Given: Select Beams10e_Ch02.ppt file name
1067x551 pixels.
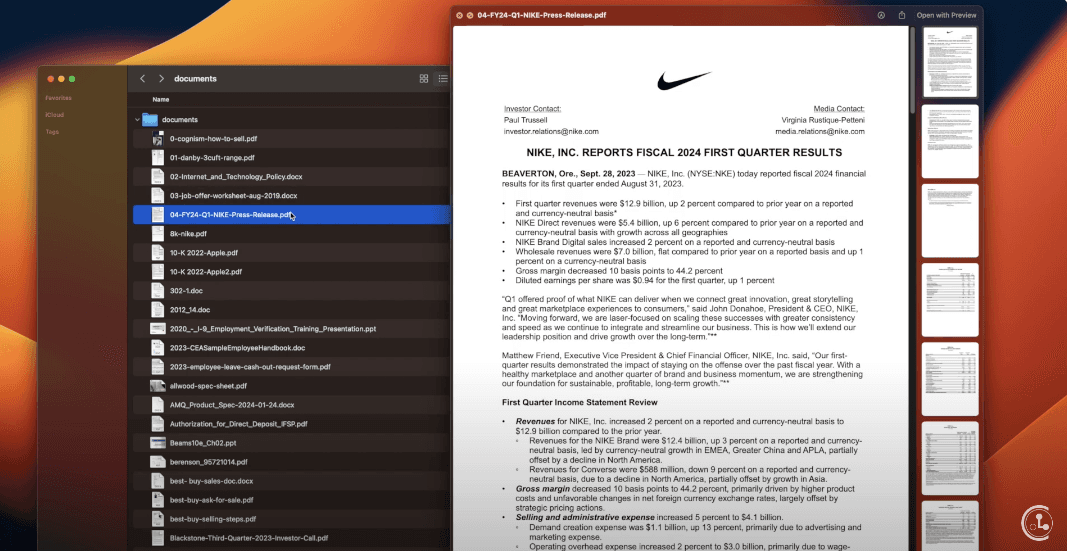Looking at the screenshot, I should (x=203, y=444).
